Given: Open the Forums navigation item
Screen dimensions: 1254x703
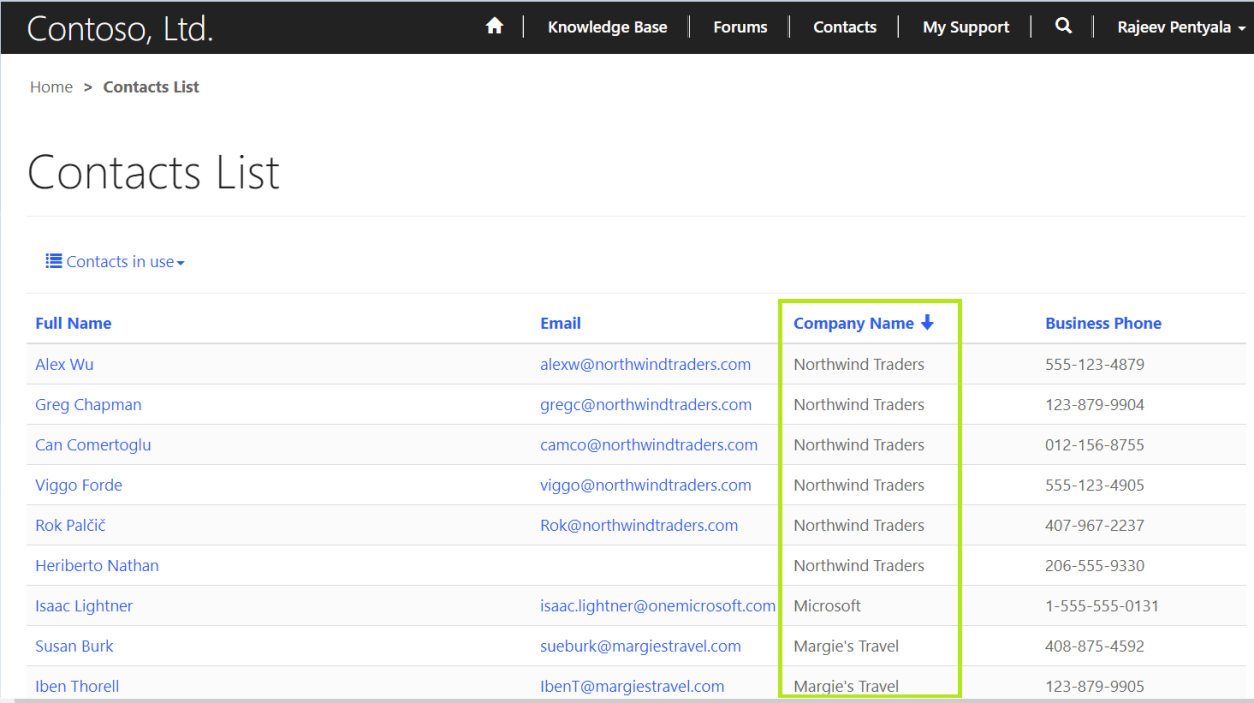Looking at the screenshot, I should pyautogui.click(x=739, y=27).
